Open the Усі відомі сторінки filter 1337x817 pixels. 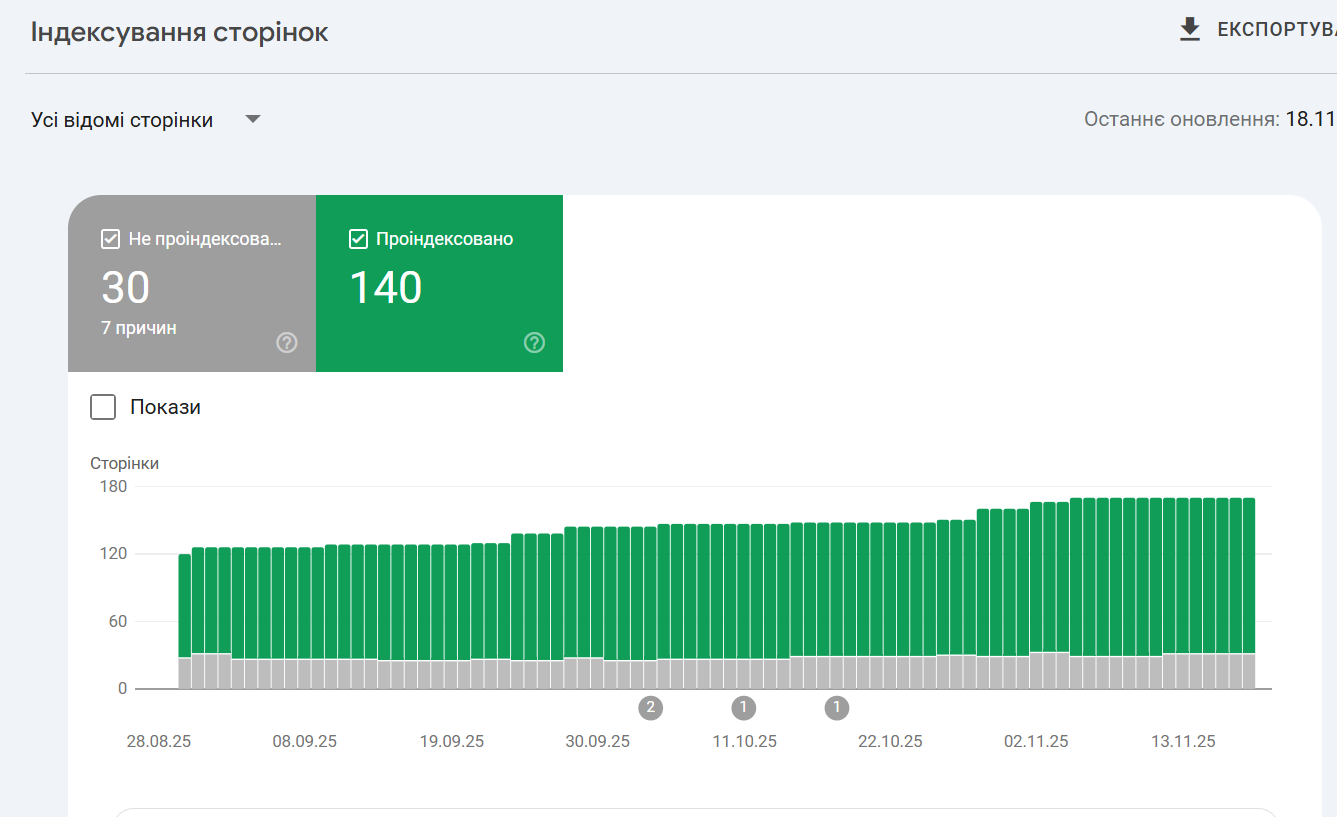(x=146, y=120)
